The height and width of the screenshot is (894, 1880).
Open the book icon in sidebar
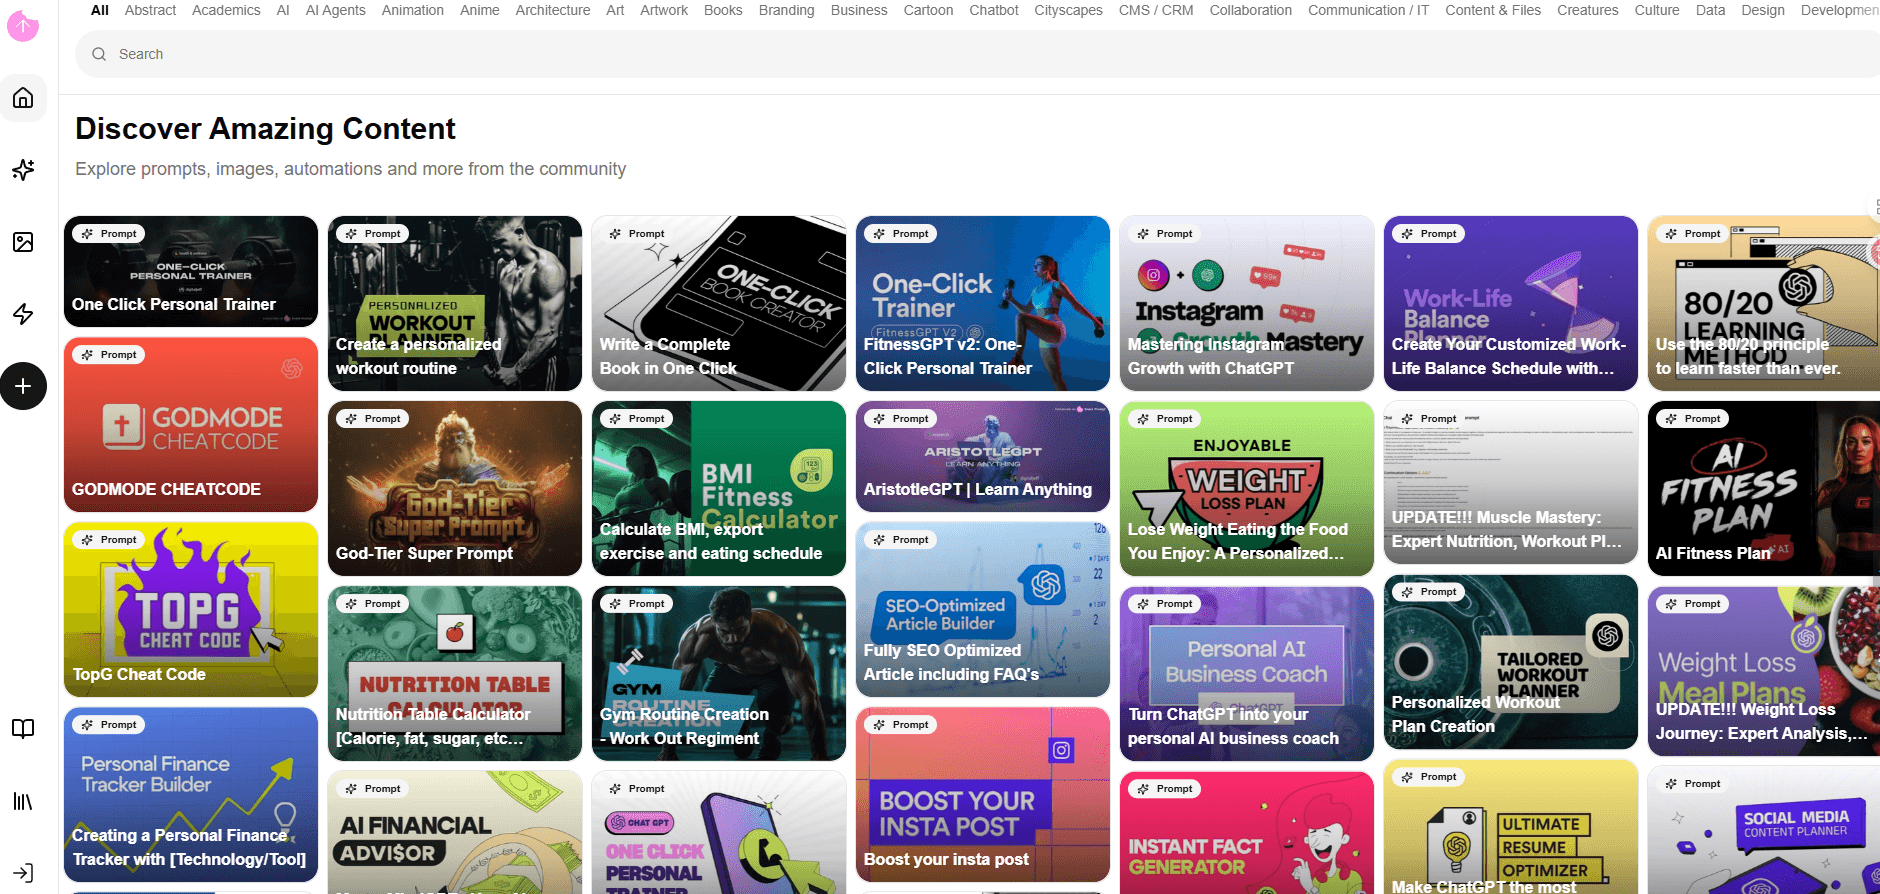[23, 728]
